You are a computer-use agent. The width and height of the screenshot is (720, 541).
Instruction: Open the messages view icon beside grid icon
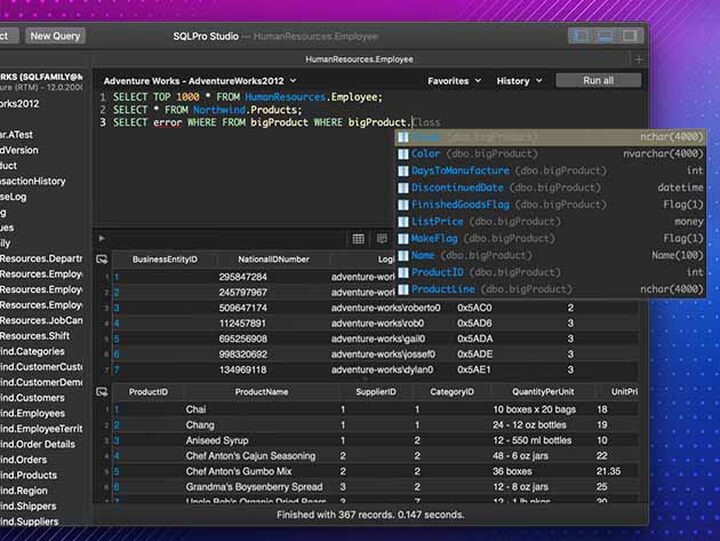[x=381, y=239]
